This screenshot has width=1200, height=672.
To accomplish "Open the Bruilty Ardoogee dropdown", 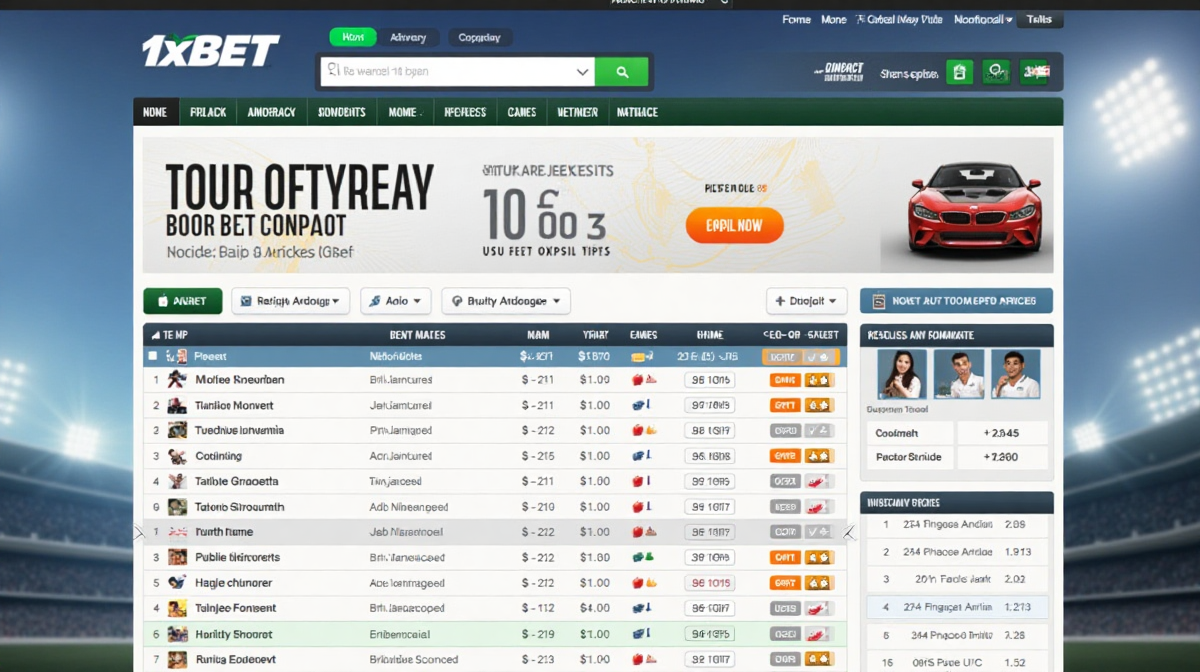I will click(506, 301).
